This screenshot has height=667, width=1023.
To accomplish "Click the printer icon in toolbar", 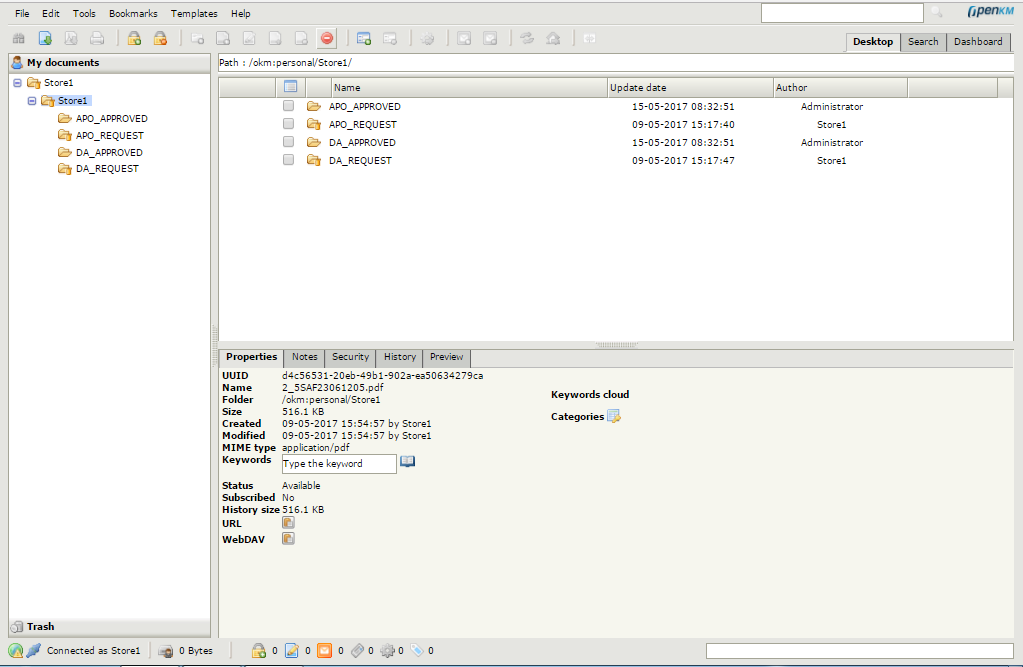I will (97, 39).
